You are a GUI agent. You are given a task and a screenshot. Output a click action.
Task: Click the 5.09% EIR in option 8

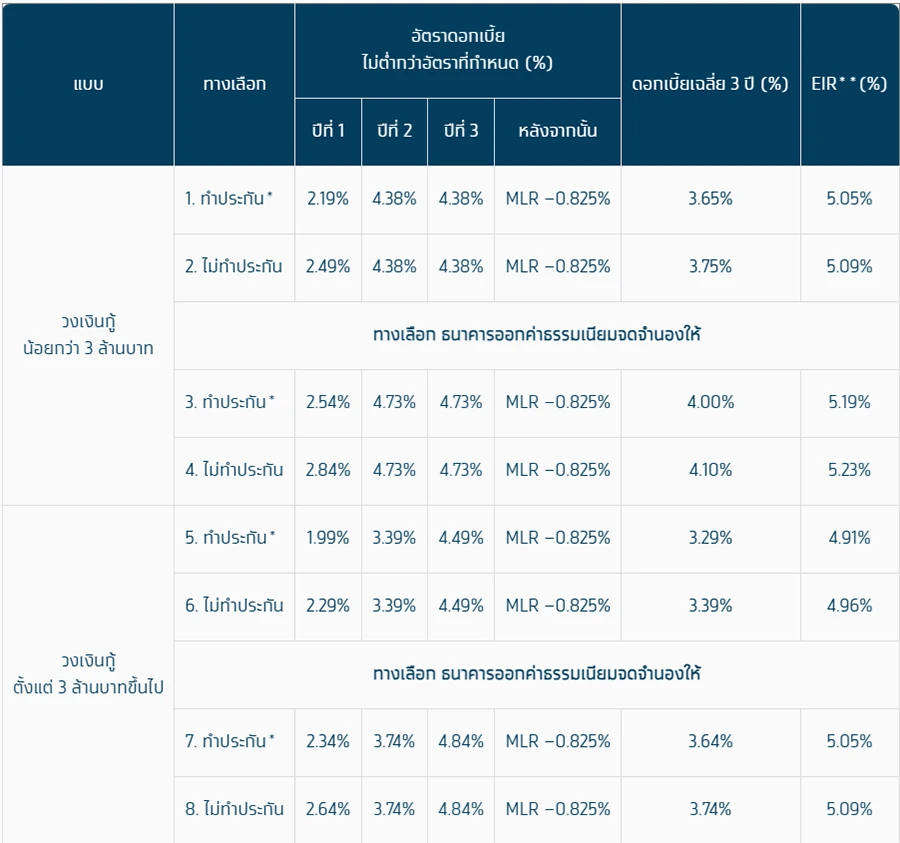coord(849,809)
